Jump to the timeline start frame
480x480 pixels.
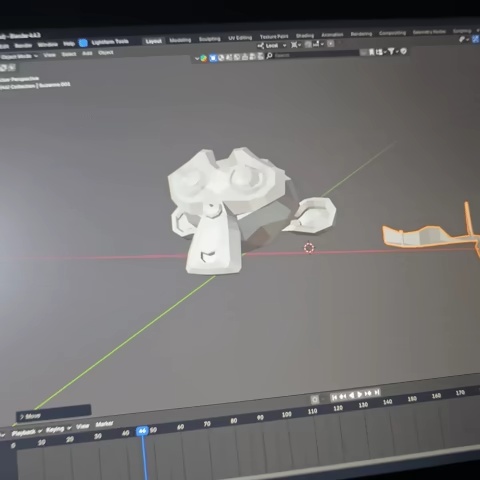pyautogui.click(x=334, y=397)
